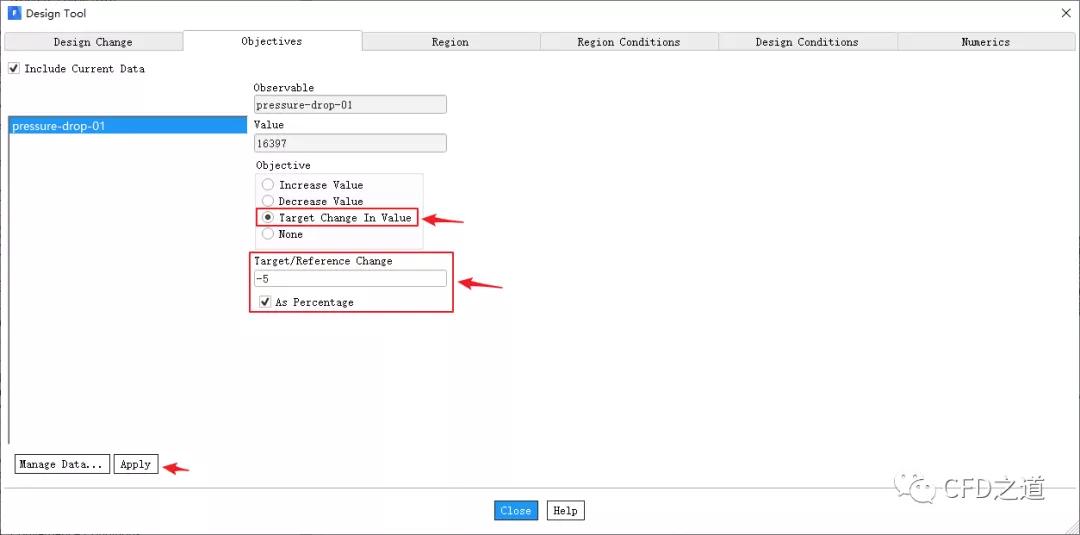Open the Region Conditions tab
The width and height of the screenshot is (1080, 535).
[x=629, y=42]
